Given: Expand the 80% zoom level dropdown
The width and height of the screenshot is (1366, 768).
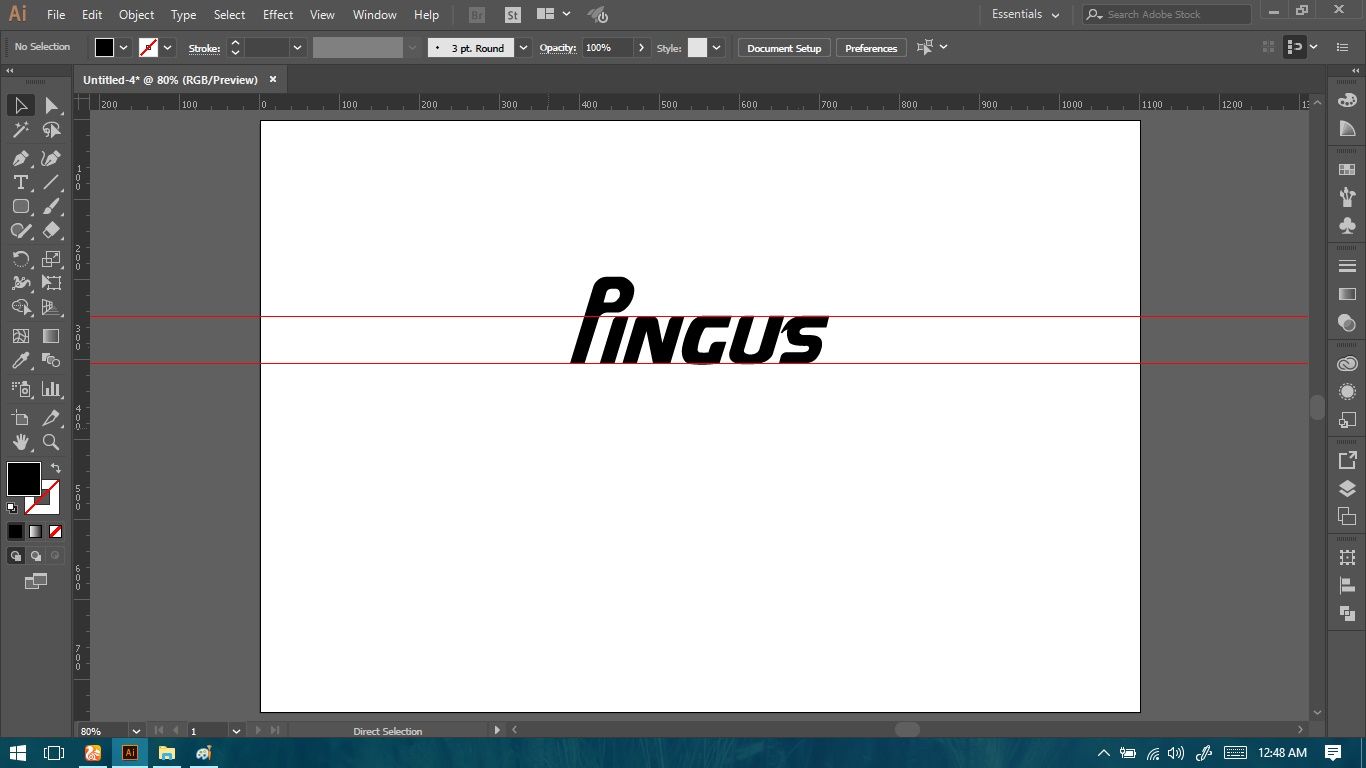Looking at the screenshot, I should coord(136,731).
